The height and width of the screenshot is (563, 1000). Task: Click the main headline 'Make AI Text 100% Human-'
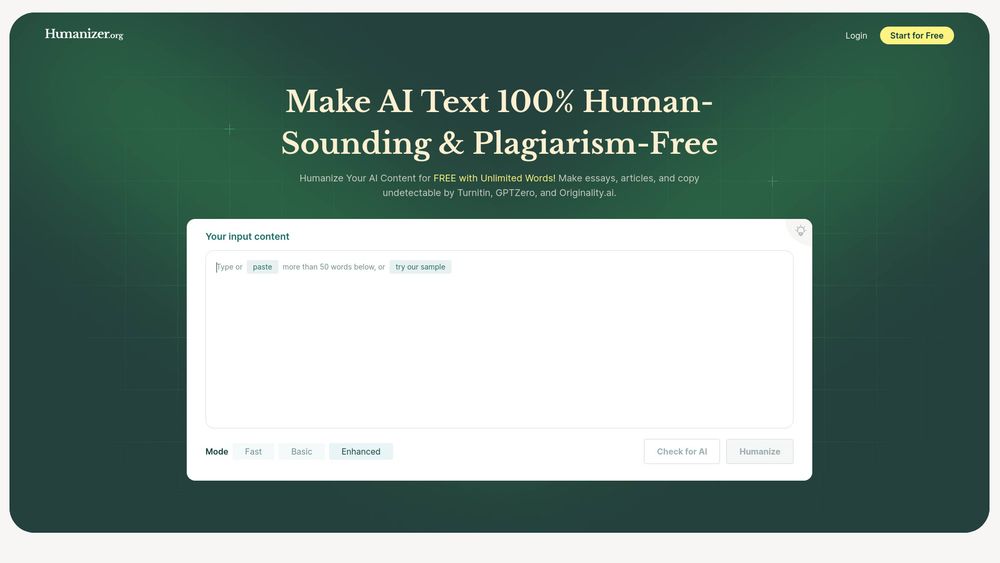pos(499,101)
